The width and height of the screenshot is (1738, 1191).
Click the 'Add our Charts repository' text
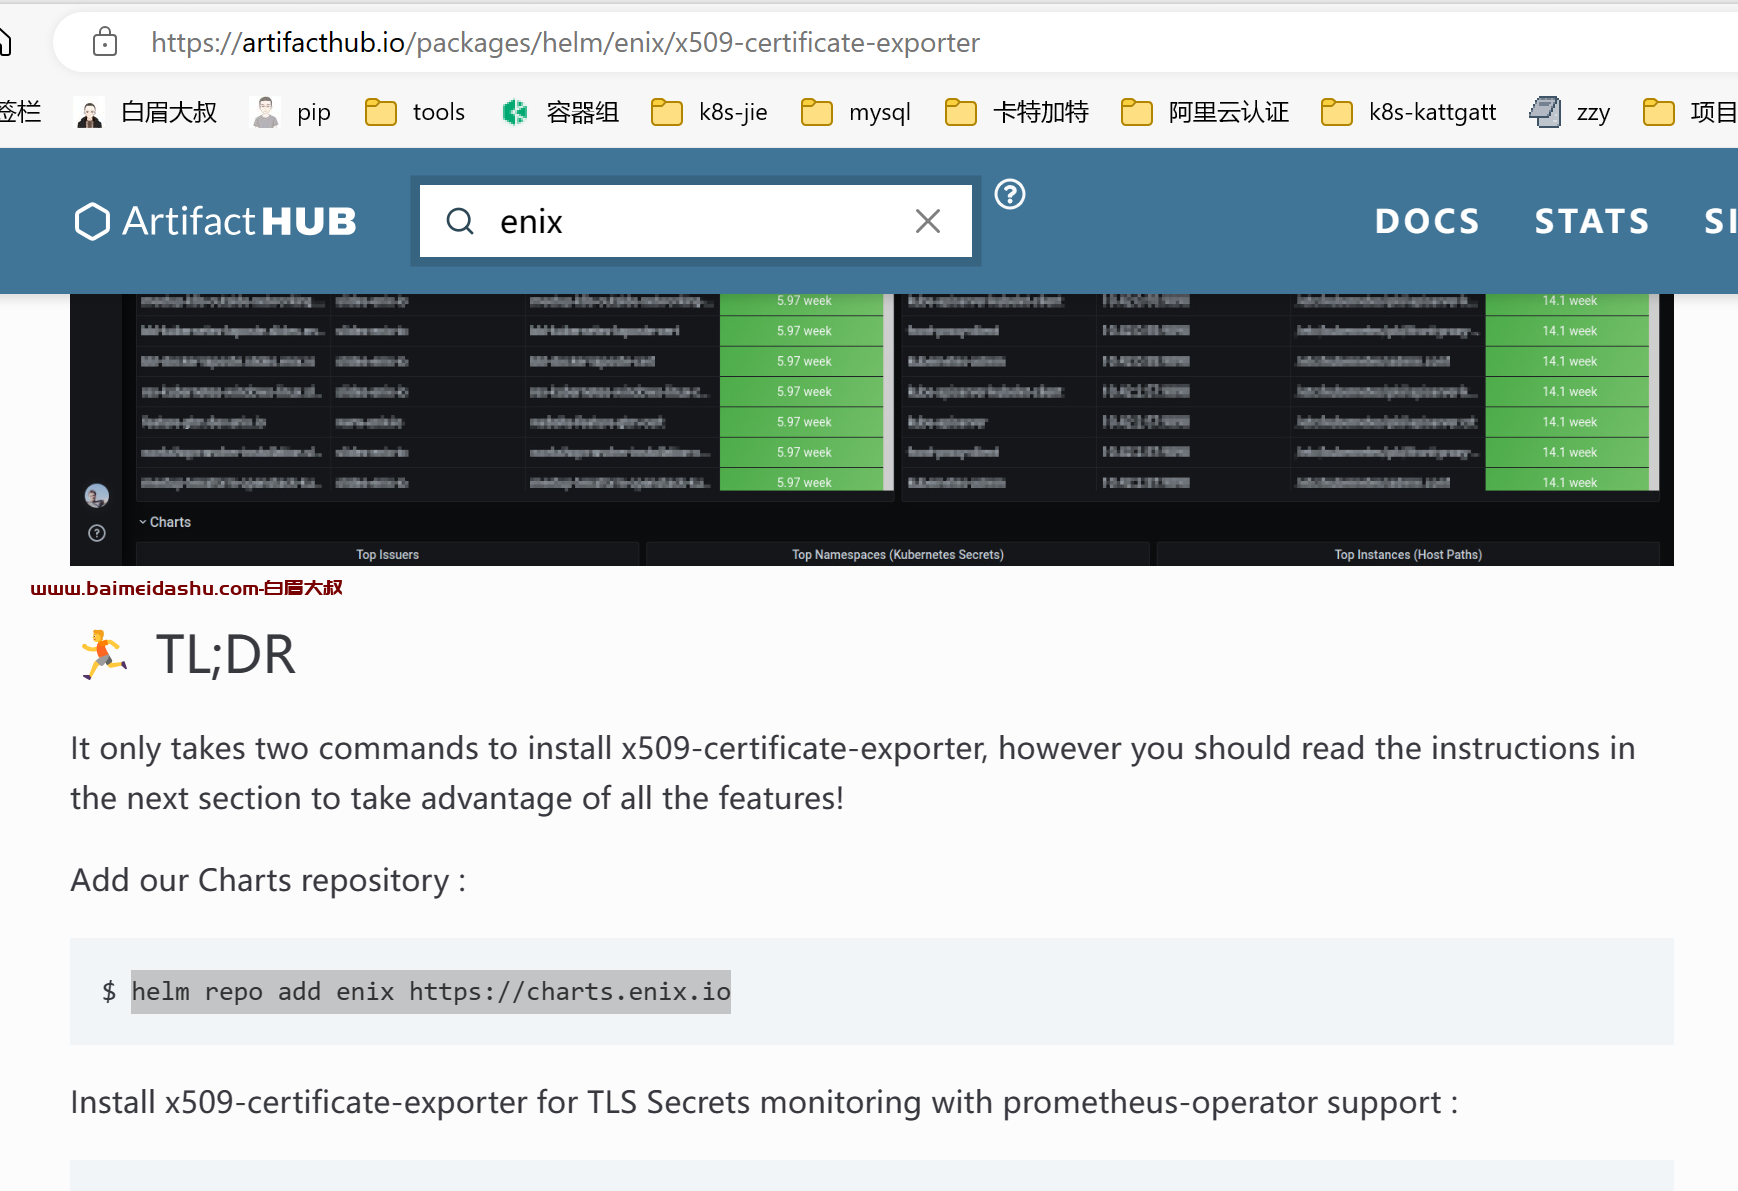pyautogui.click(x=268, y=880)
